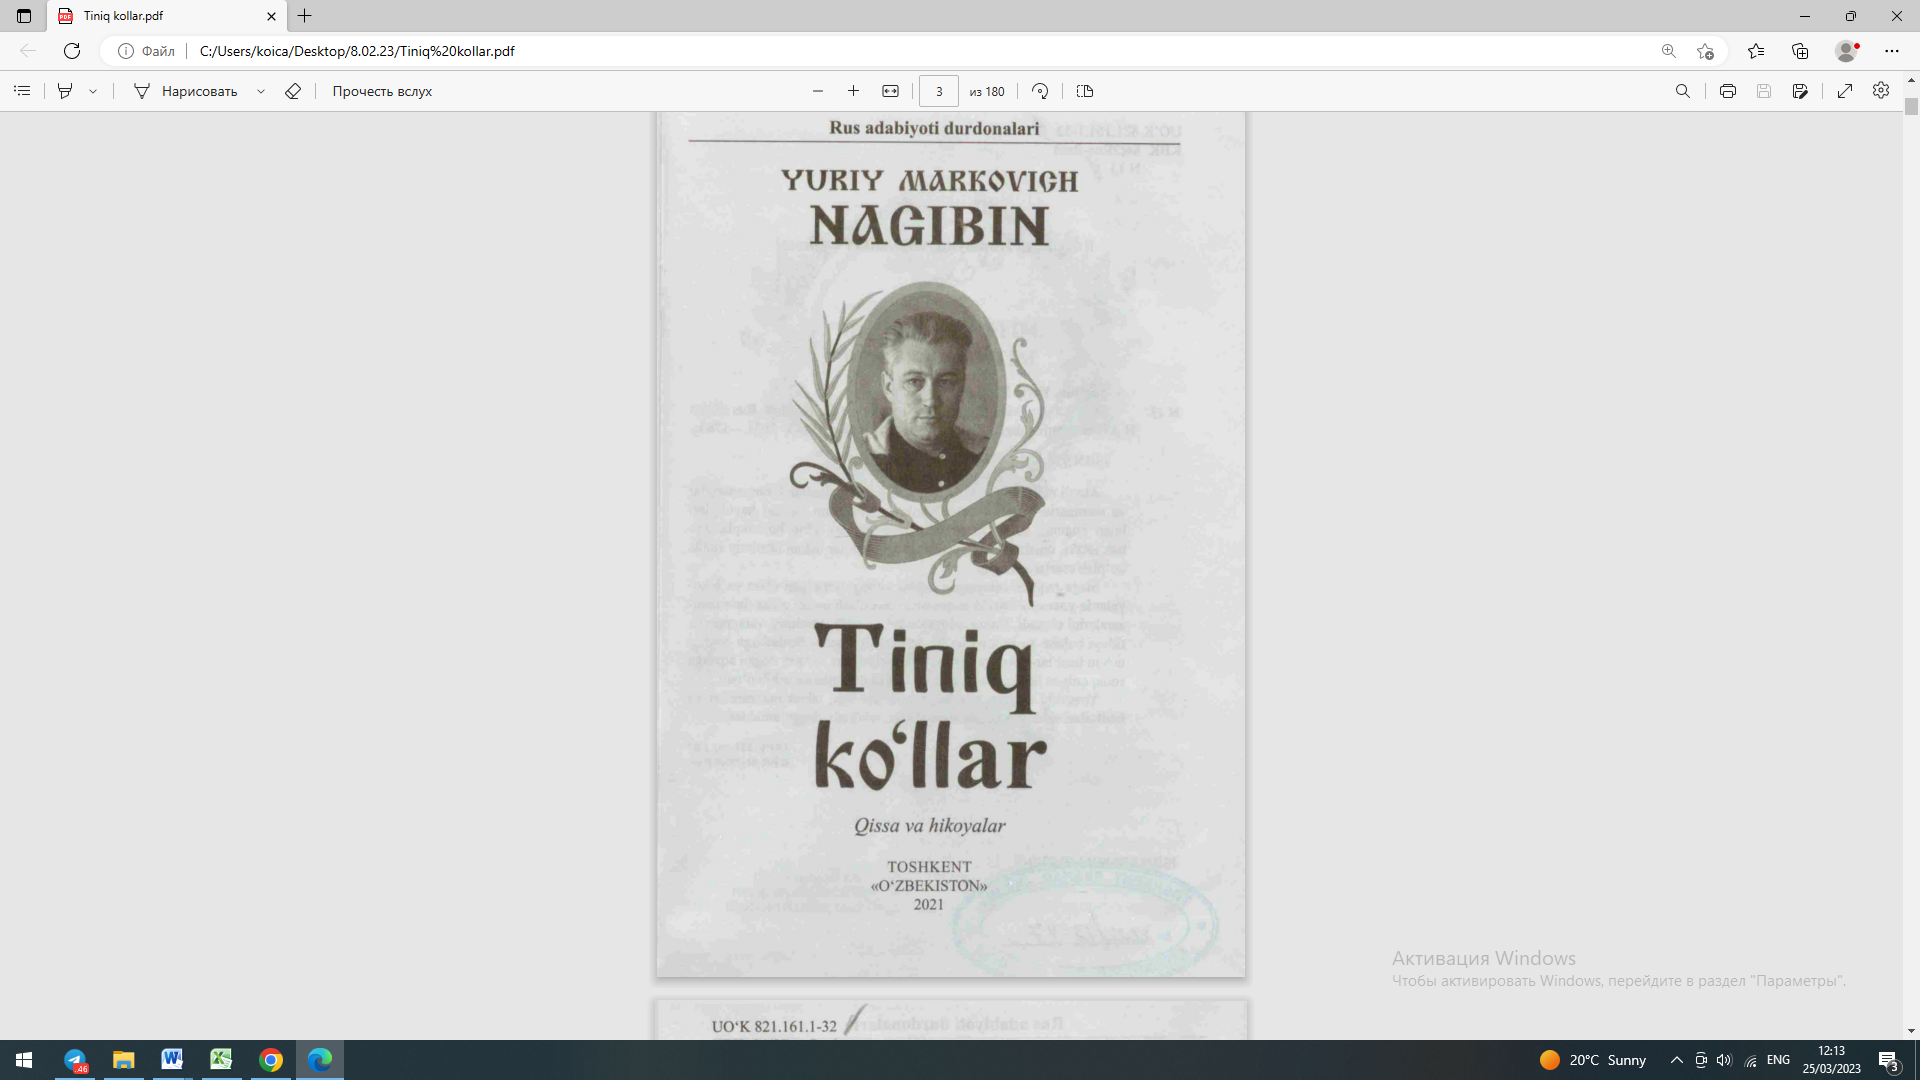The height and width of the screenshot is (1080, 1920).
Task: Fit the page to width
Action: coord(890,91)
